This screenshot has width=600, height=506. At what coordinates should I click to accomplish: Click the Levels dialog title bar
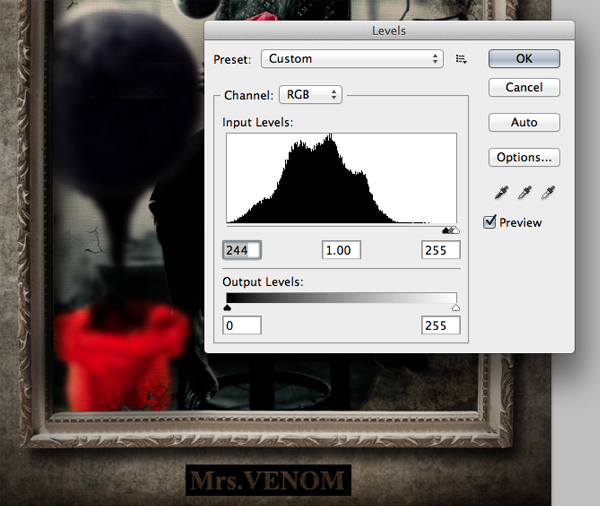pyautogui.click(x=390, y=31)
